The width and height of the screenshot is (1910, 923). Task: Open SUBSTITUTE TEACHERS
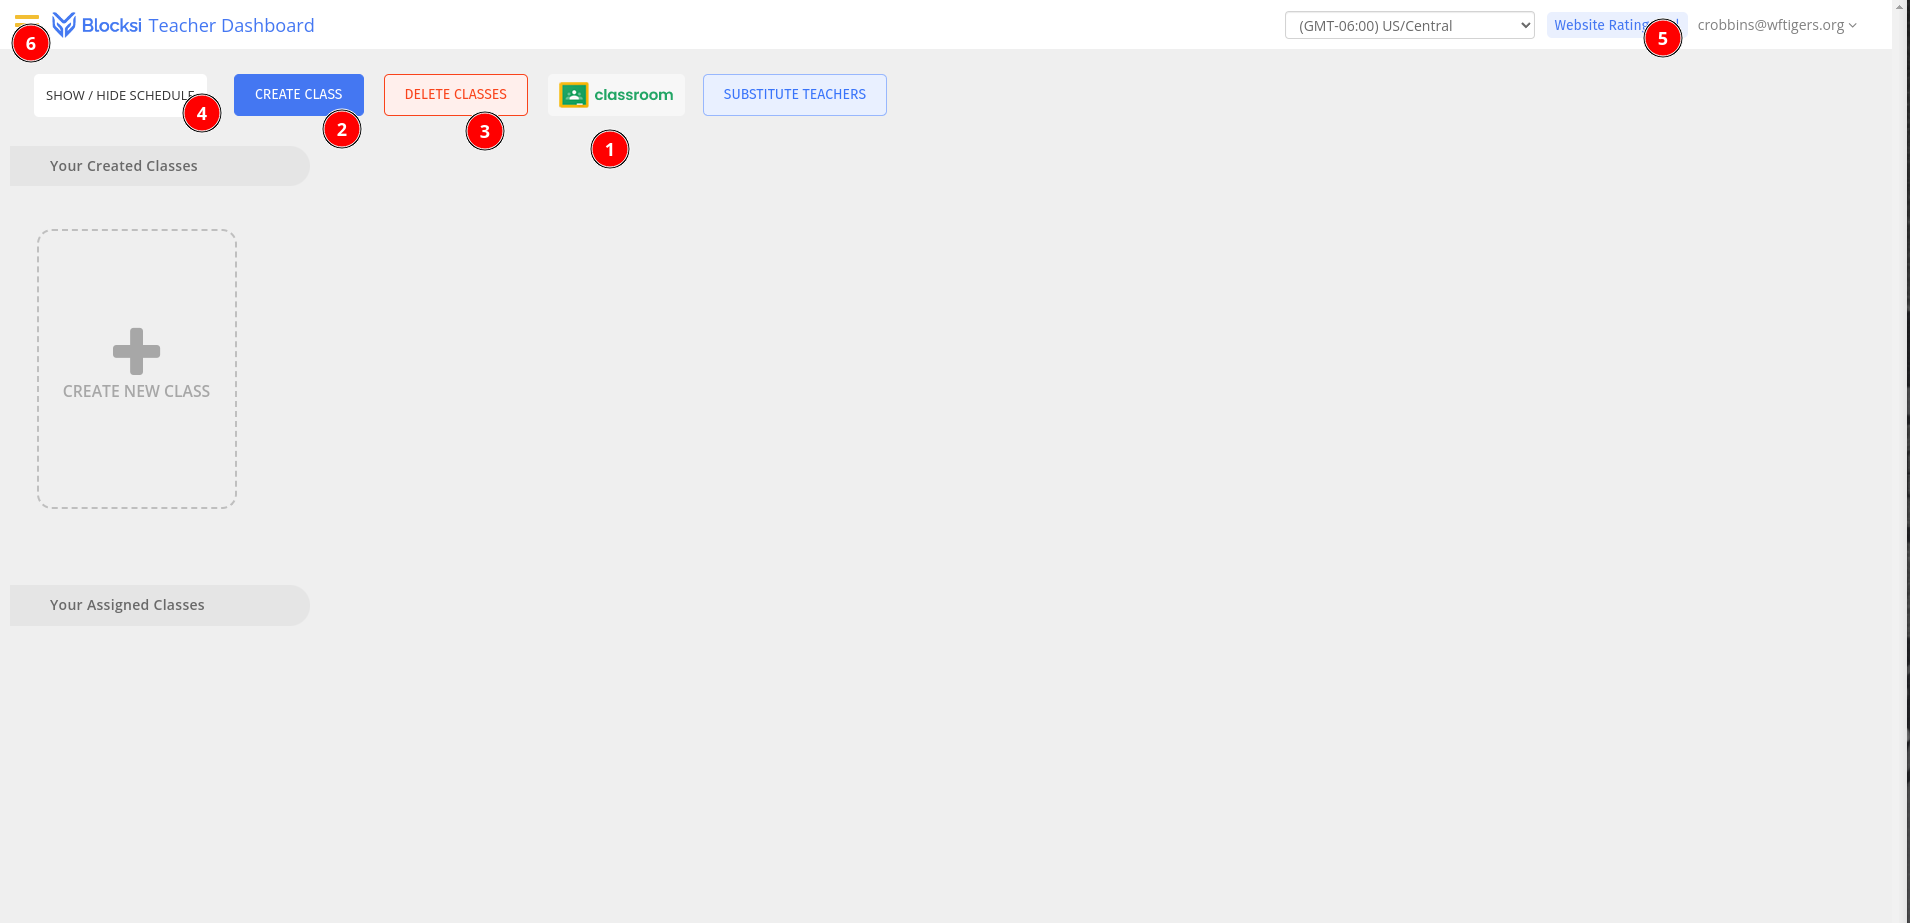[x=795, y=95]
